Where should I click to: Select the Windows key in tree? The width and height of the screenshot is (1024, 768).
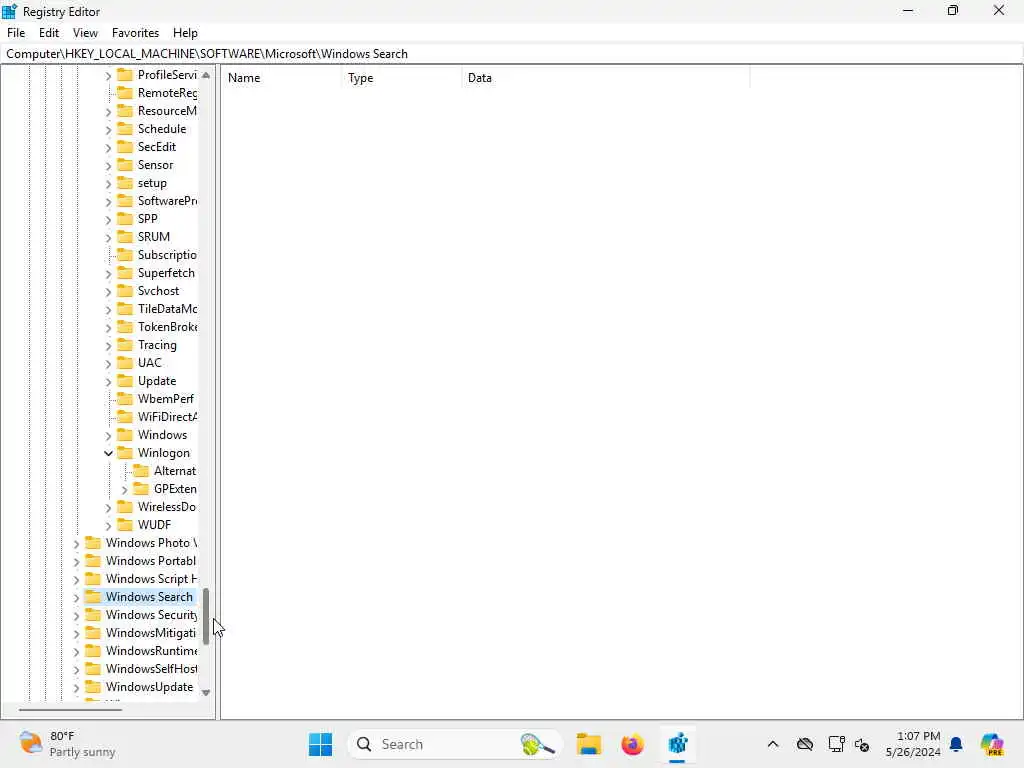[162, 435]
